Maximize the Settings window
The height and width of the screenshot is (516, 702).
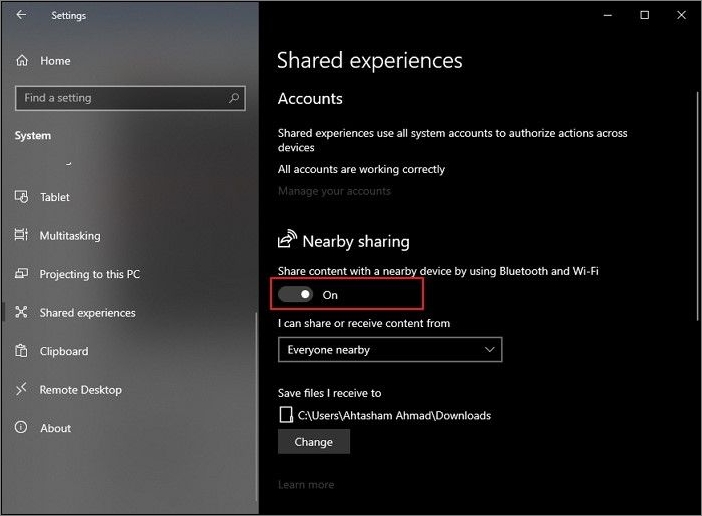pyautogui.click(x=644, y=15)
